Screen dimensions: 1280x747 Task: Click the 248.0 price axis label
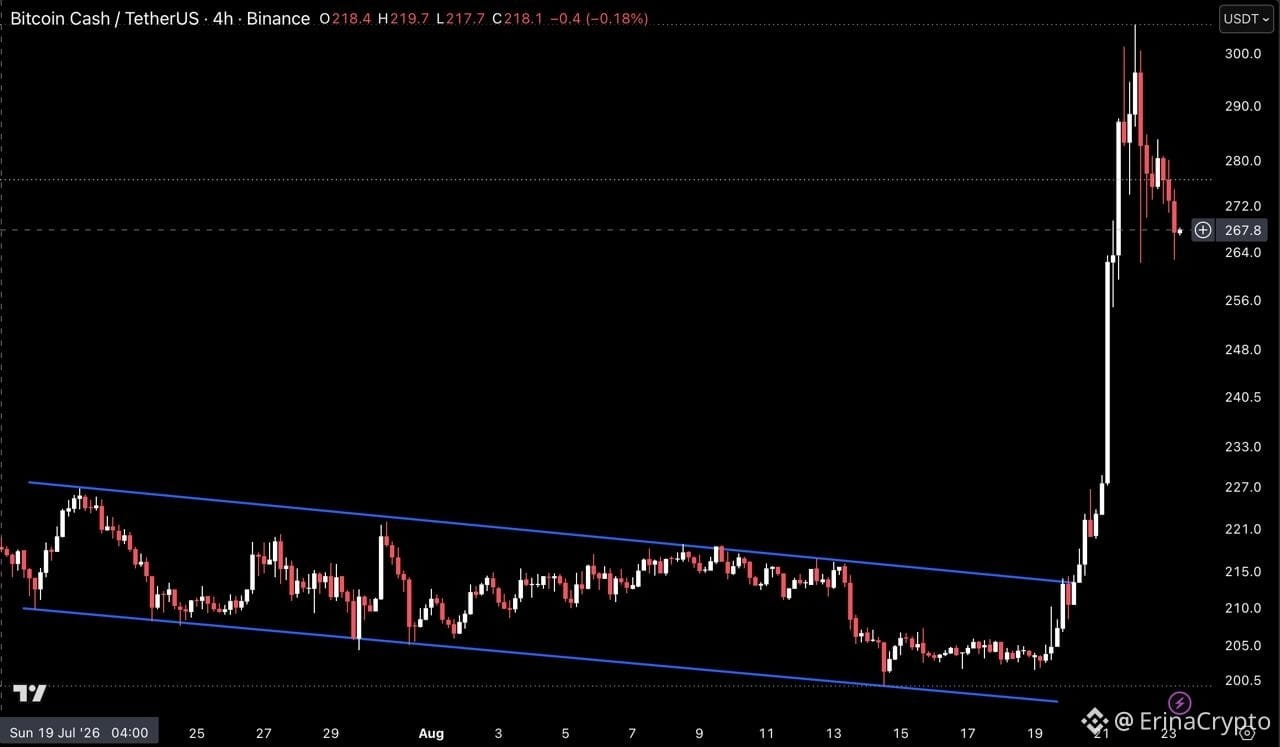point(1243,350)
